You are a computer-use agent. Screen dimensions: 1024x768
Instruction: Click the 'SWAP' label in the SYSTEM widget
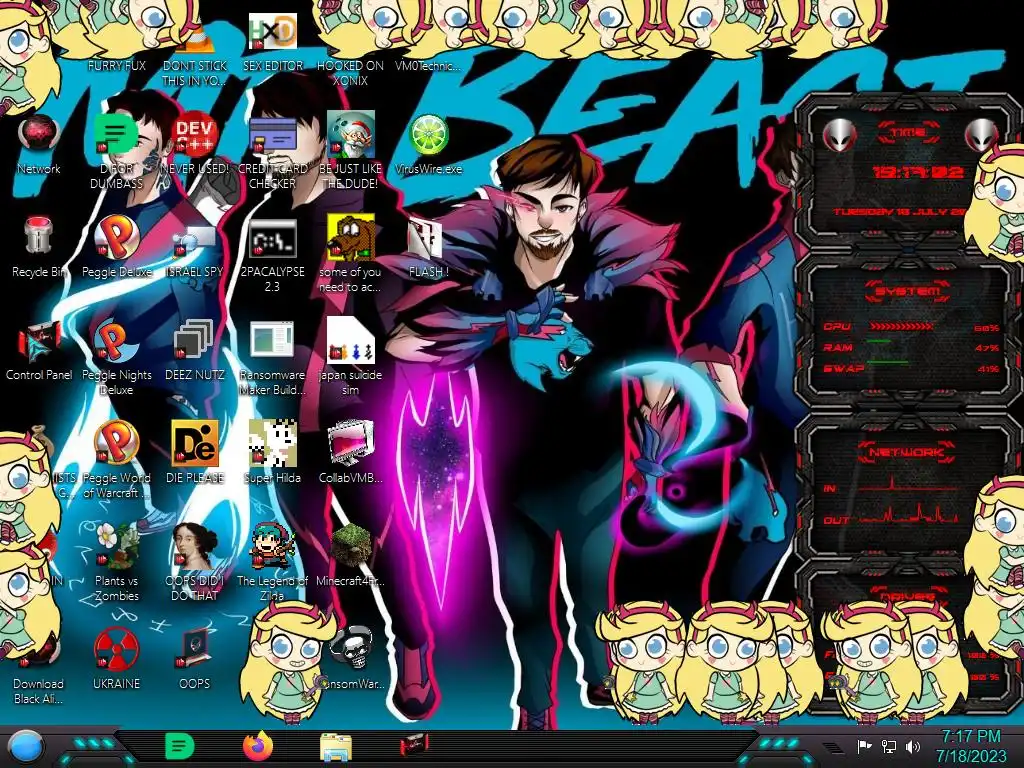(844, 368)
